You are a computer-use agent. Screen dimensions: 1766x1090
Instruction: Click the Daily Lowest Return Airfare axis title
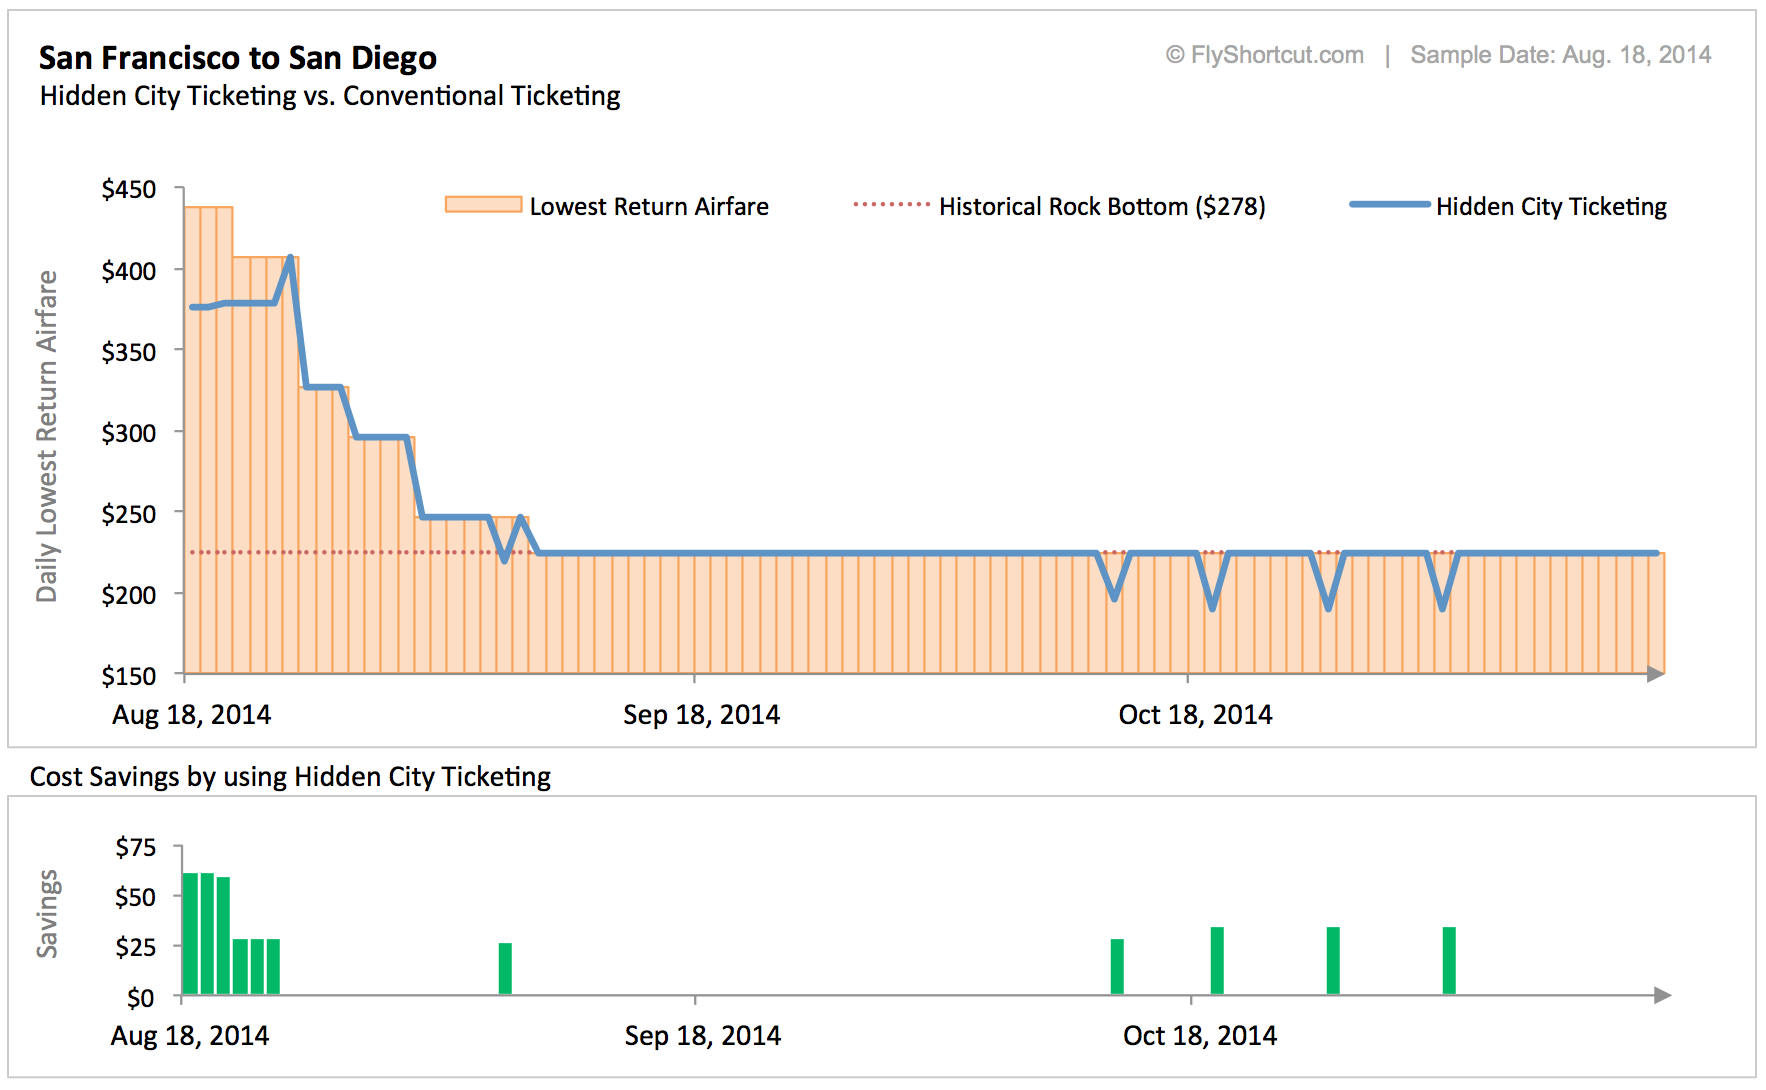[47, 436]
